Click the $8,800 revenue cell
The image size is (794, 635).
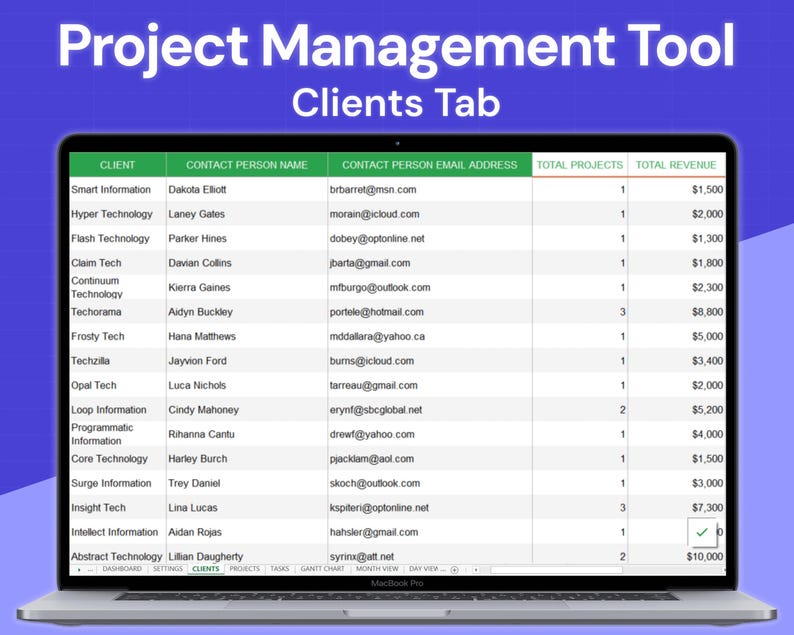(x=677, y=312)
